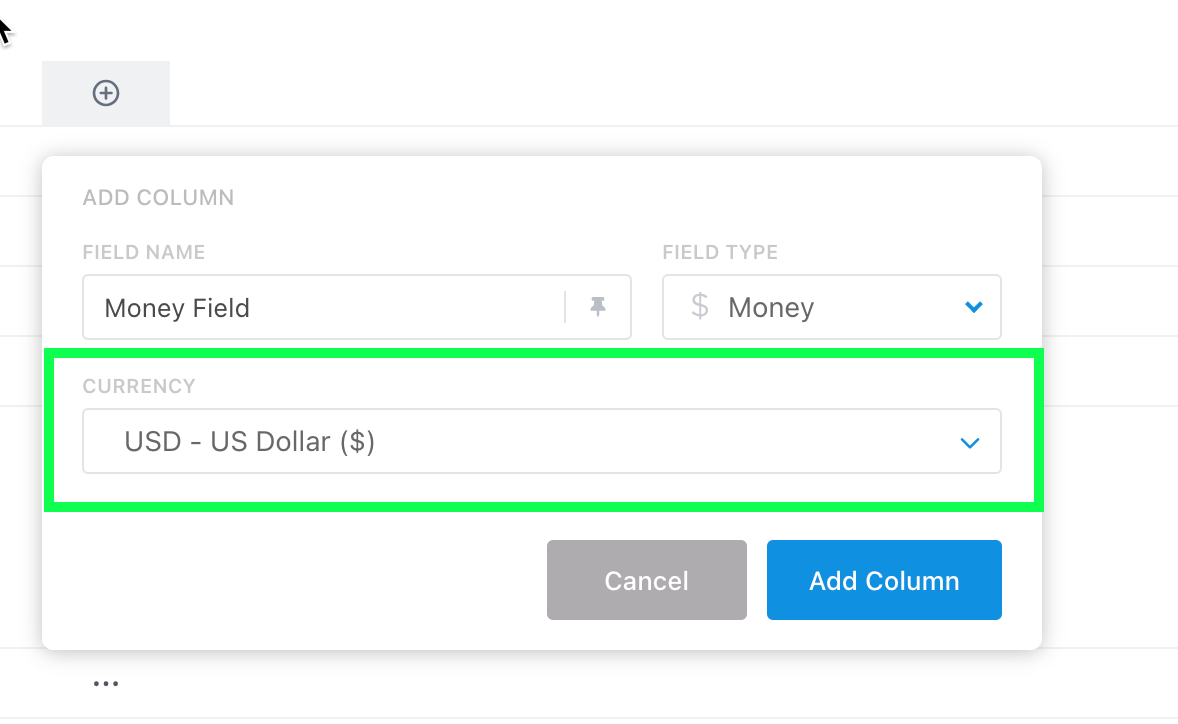Place cursor on "Money Field" text
Viewport: 1178px width, 724px height.
(x=177, y=308)
